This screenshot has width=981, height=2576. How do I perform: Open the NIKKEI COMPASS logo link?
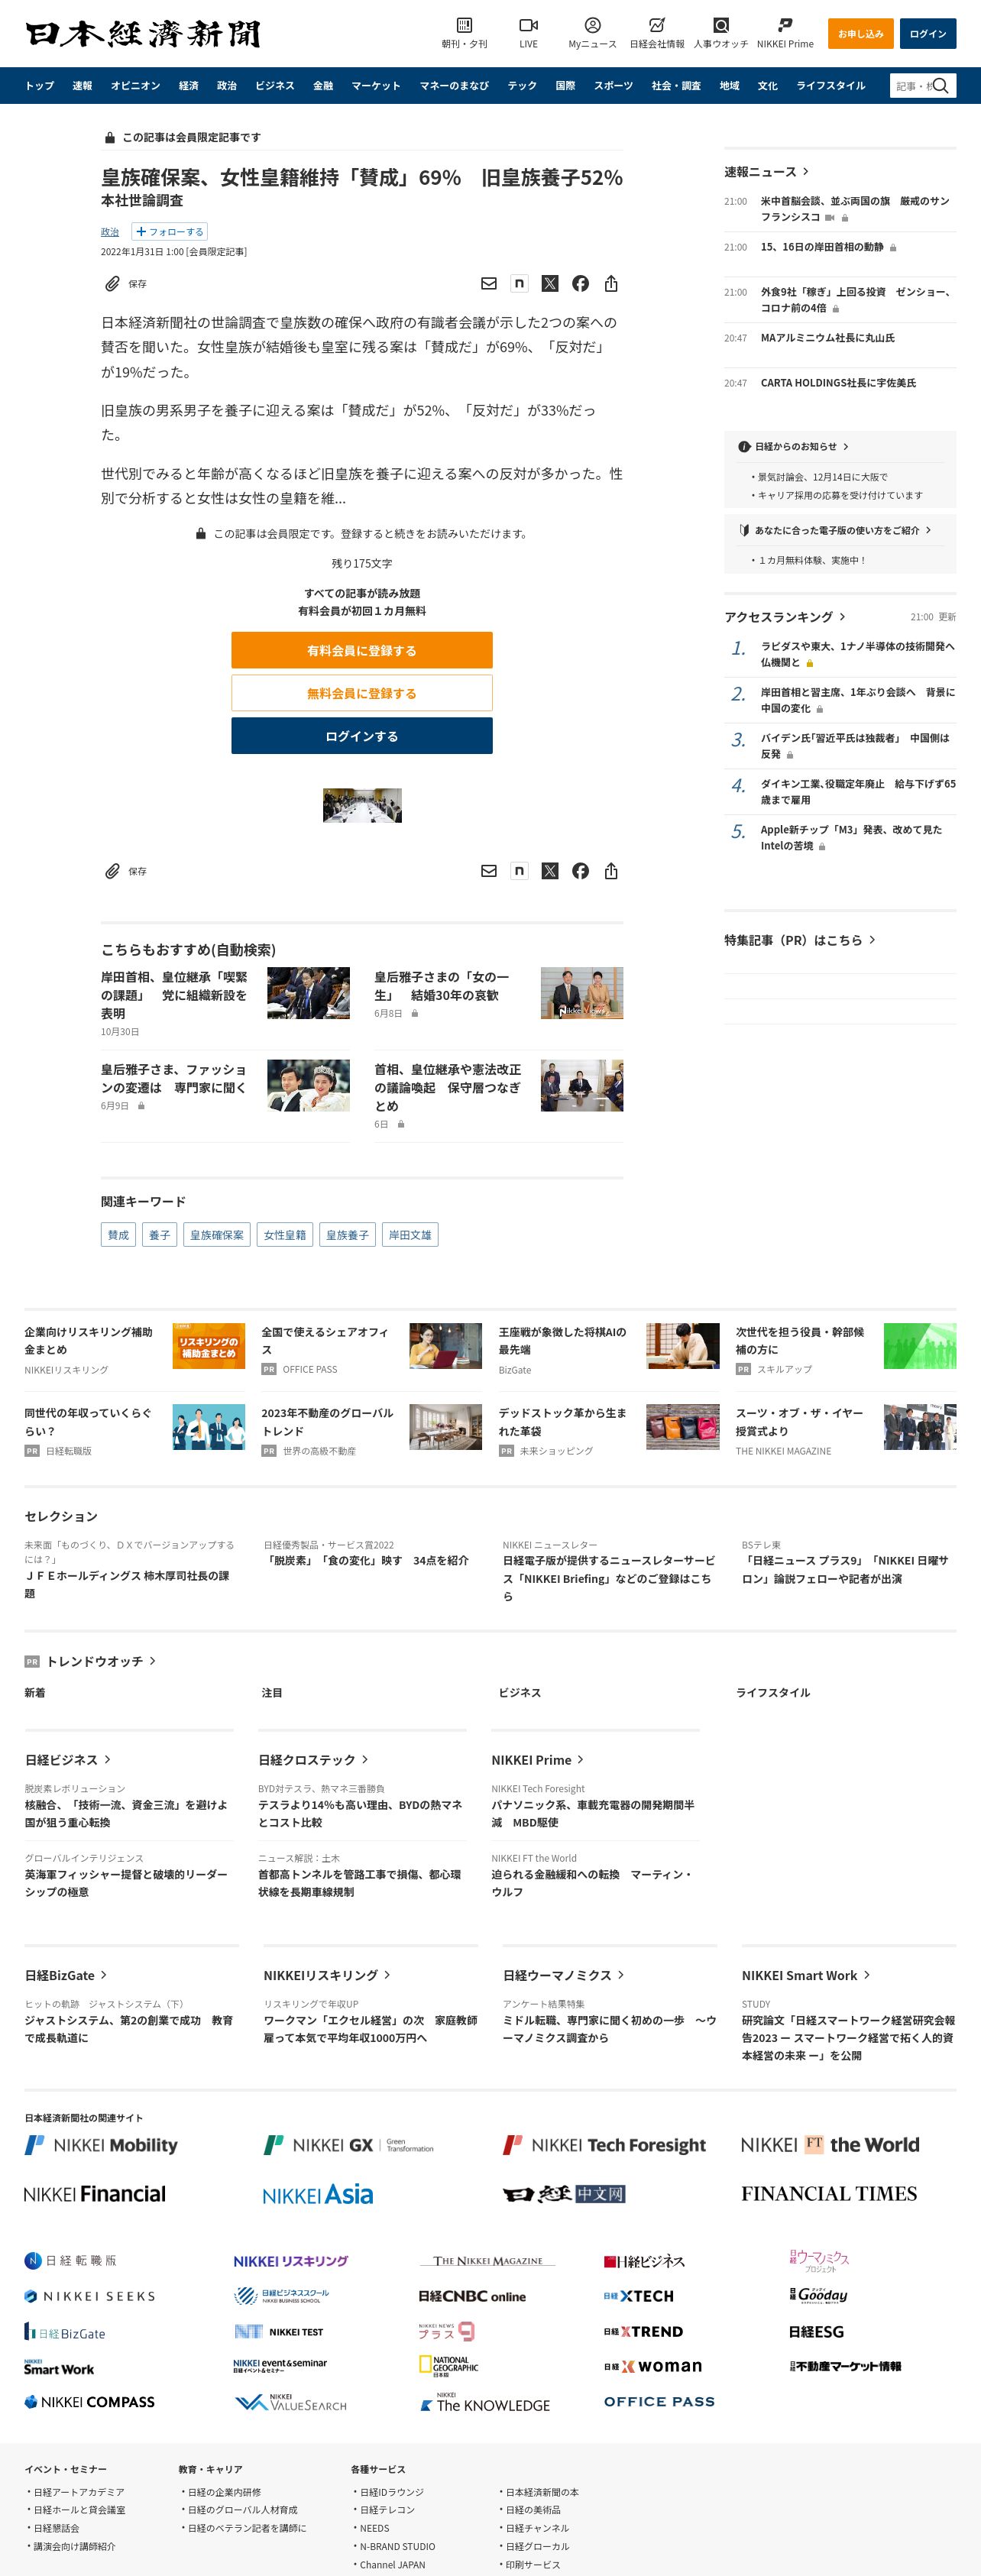[89, 2402]
